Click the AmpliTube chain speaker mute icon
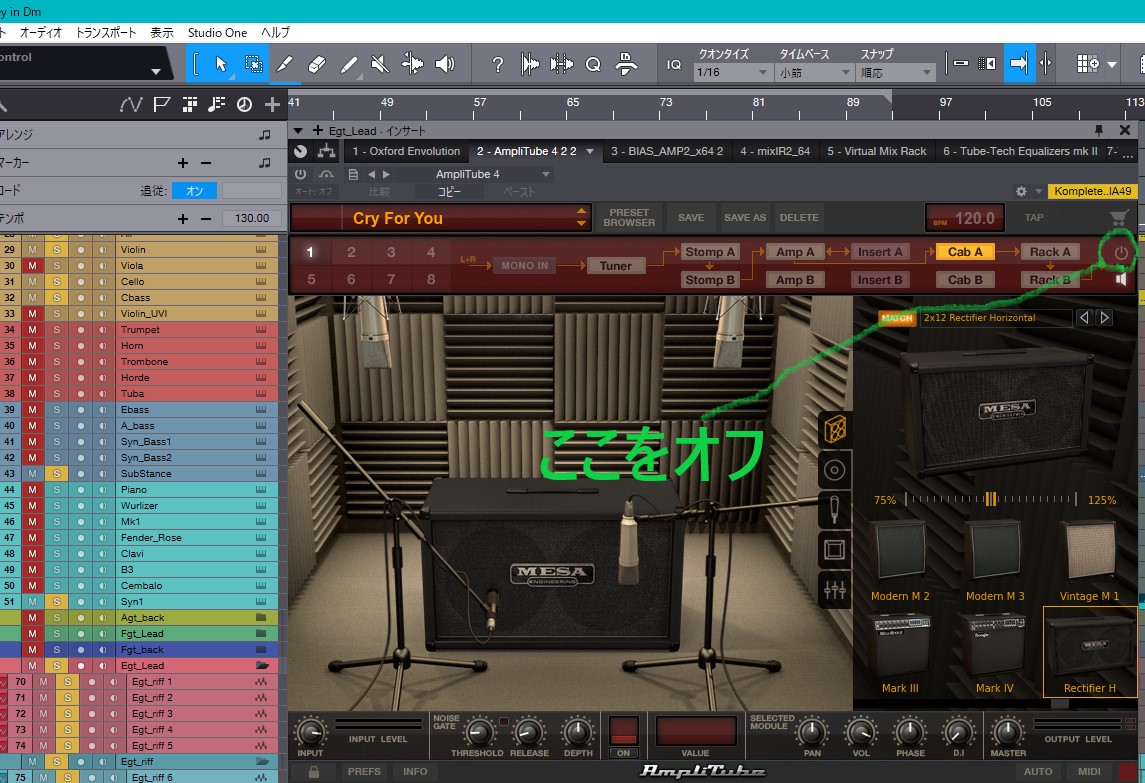Screen dimensions: 1145x783 pyautogui.click(x=1121, y=280)
